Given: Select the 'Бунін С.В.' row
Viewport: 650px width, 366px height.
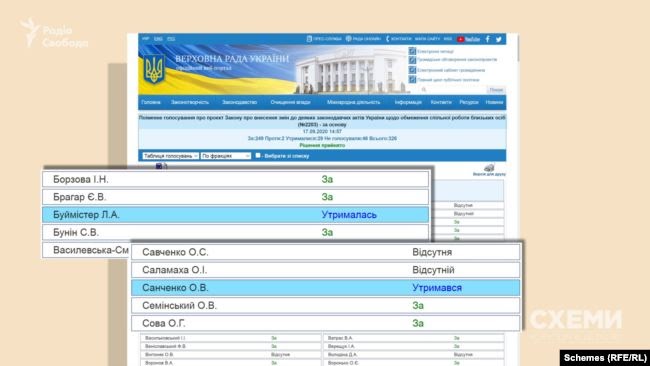Looking at the screenshot, I should pyautogui.click(x=235, y=233).
